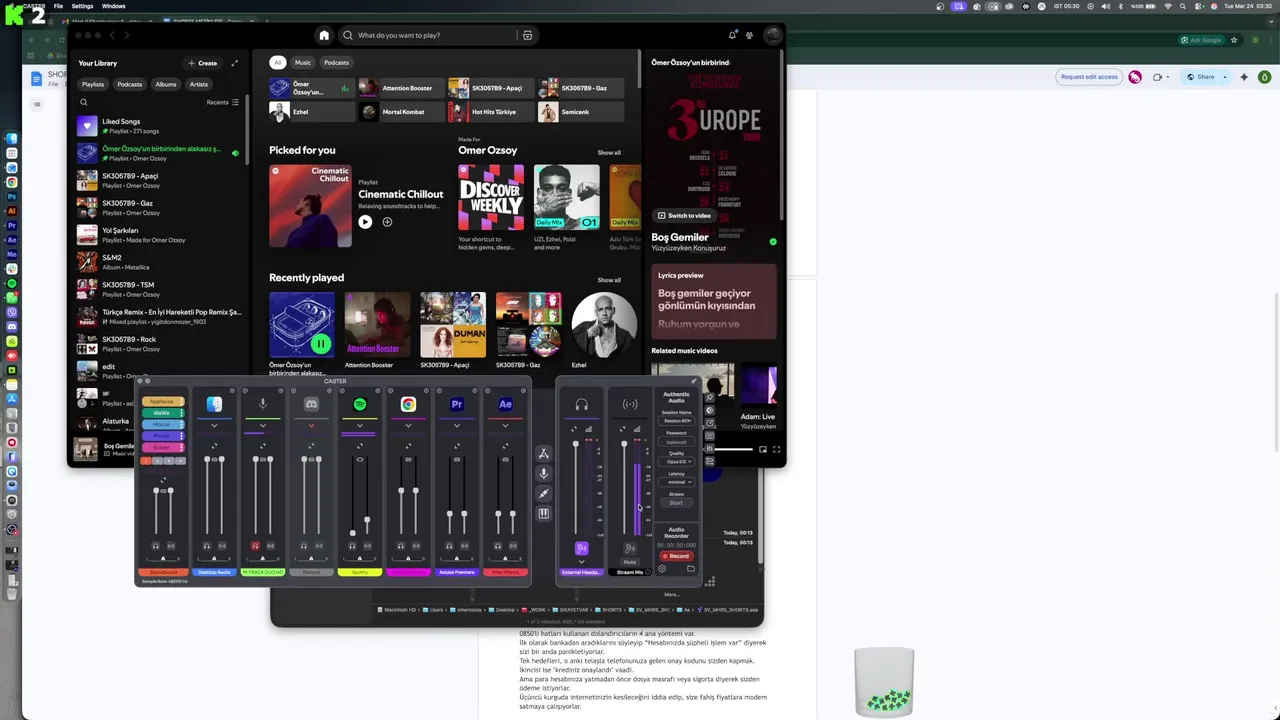Trigger the Applause soundboard pad

coord(163,401)
